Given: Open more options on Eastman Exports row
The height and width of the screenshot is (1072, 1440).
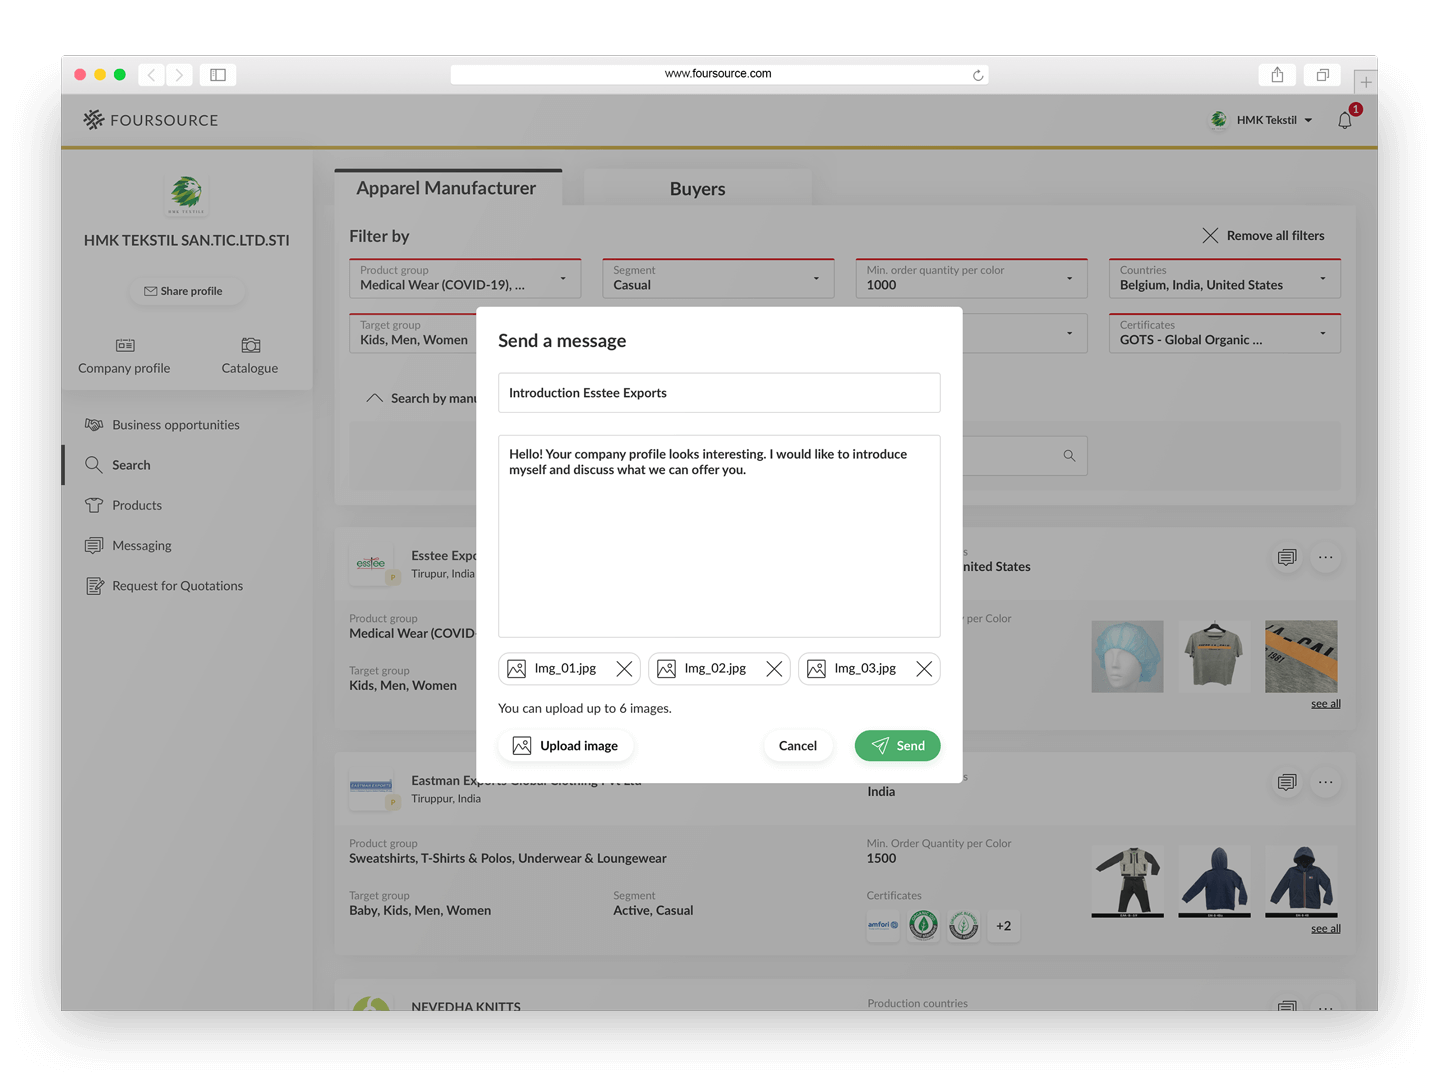Looking at the screenshot, I should [x=1325, y=782].
